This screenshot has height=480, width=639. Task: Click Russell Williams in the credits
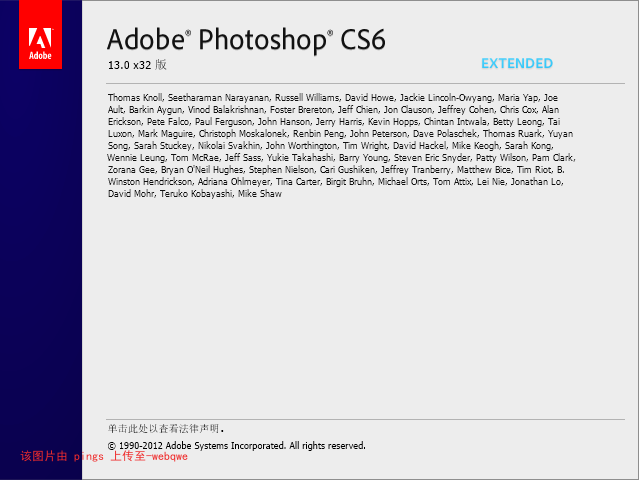point(307,98)
